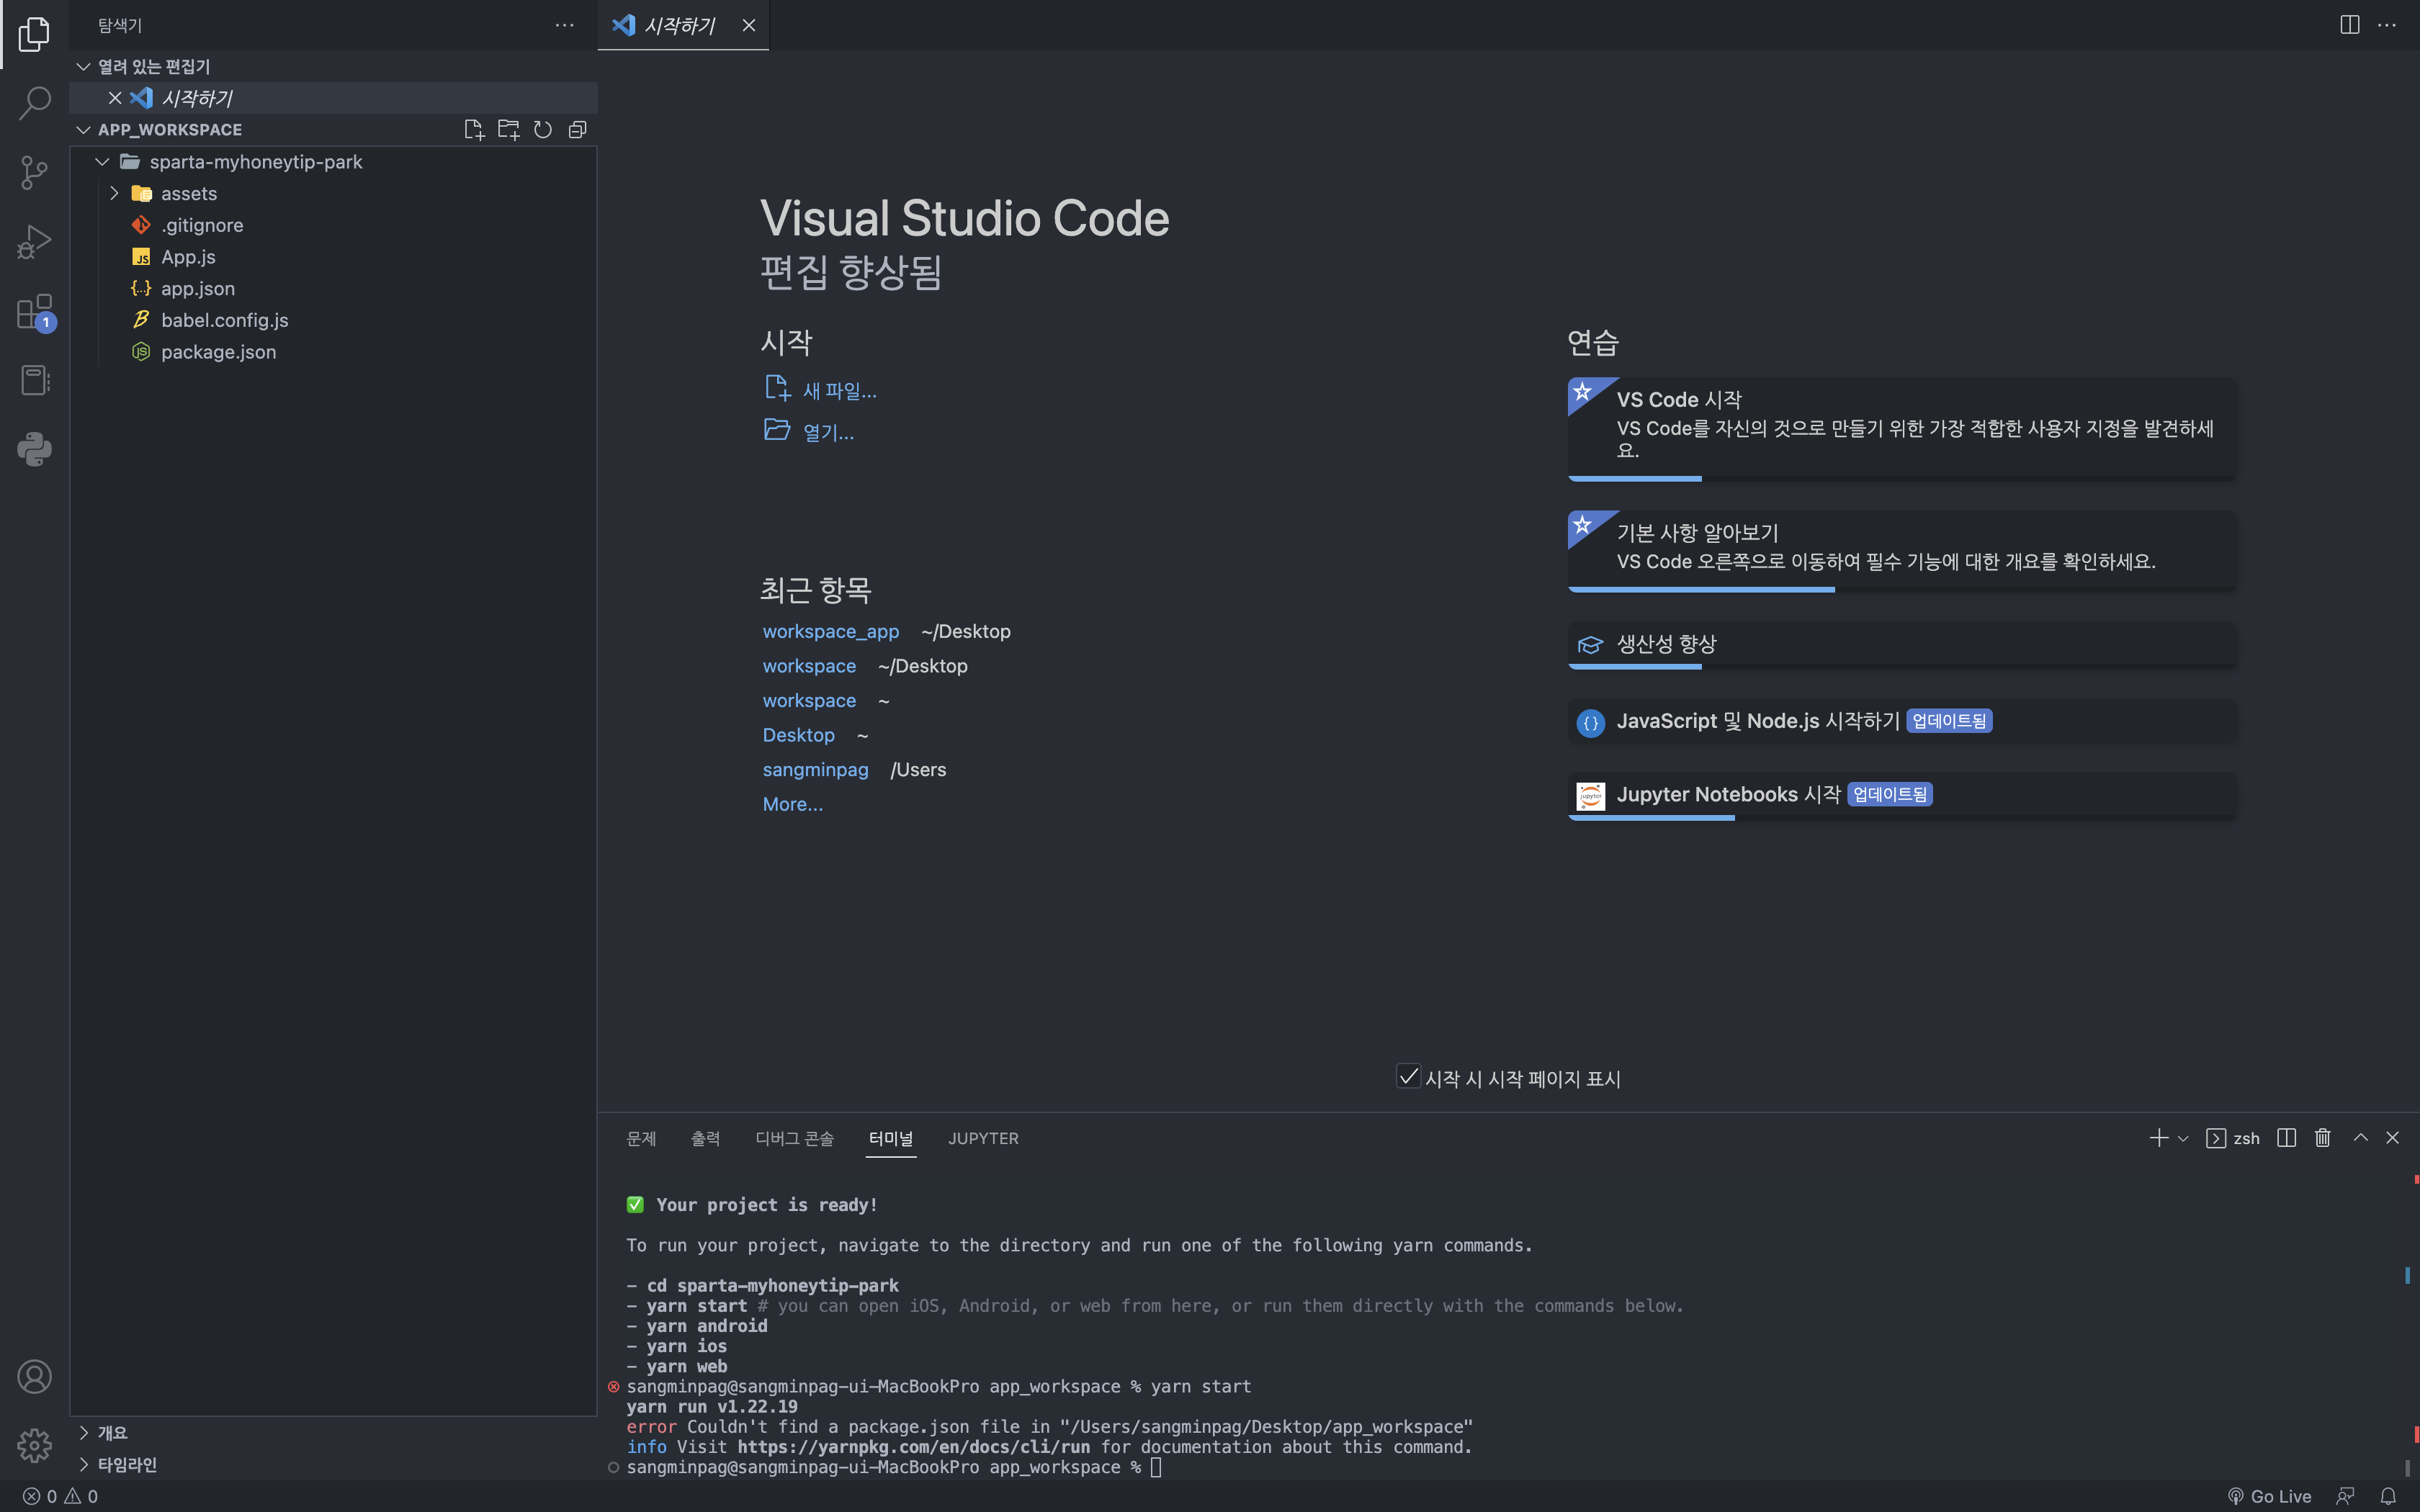Viewport: 2420px width, 1512px height.
Task: Select the 터미널 panel tab
Action: point(890,1138)
